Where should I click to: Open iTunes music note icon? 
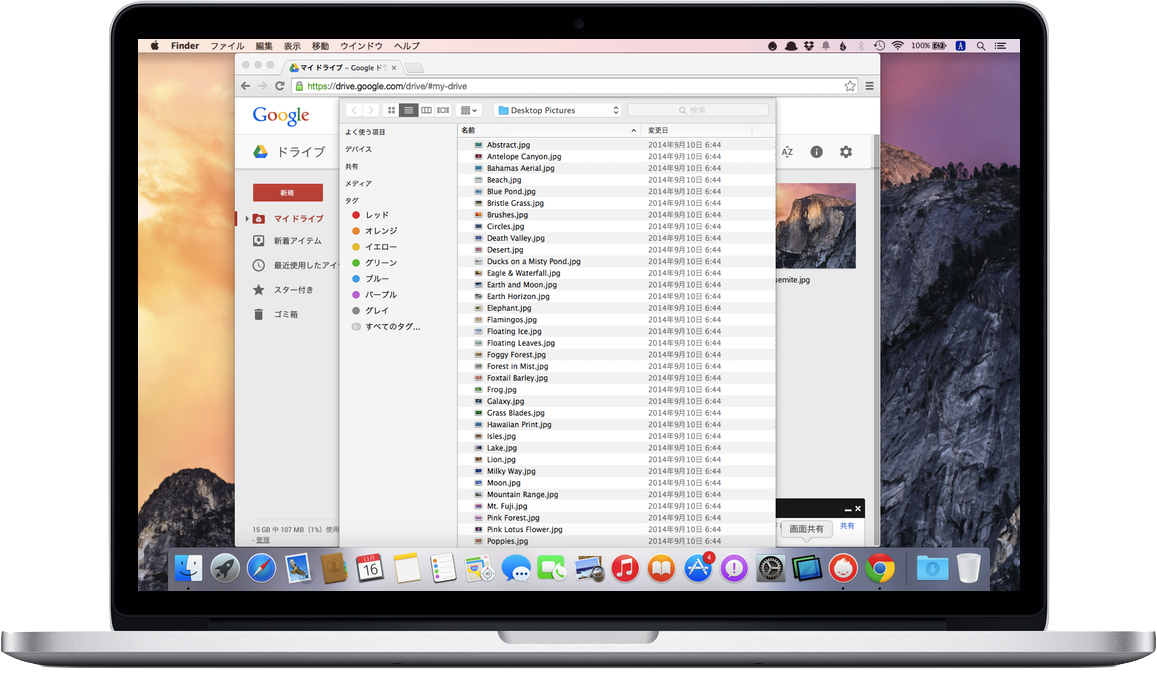625,568
